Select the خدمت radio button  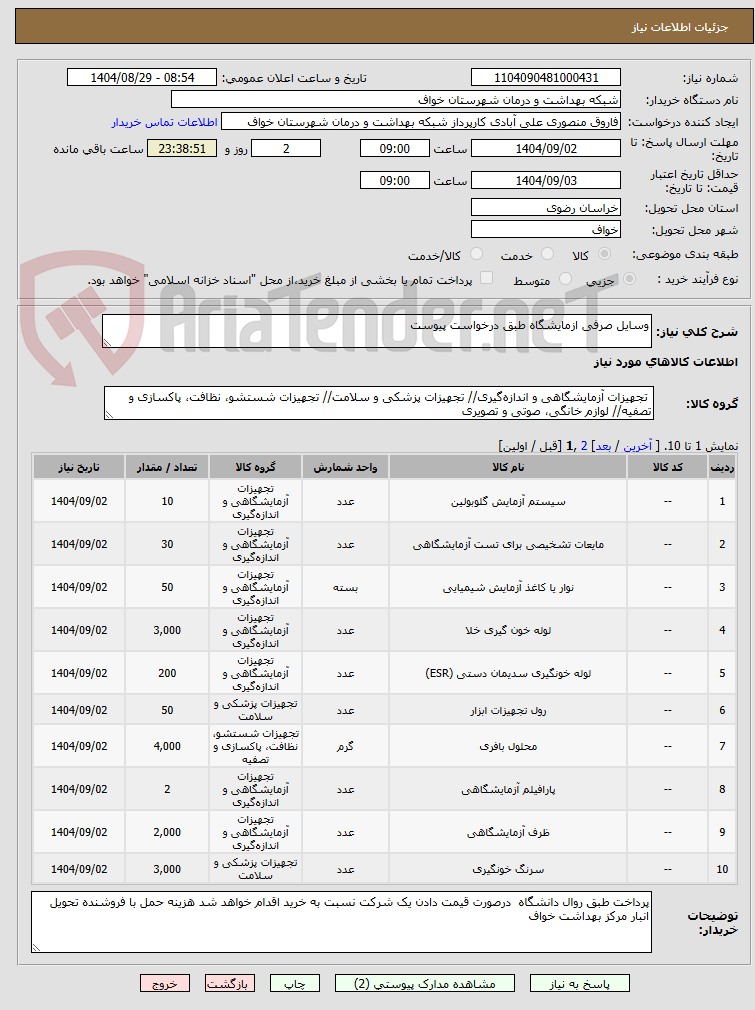coord(548,254)
